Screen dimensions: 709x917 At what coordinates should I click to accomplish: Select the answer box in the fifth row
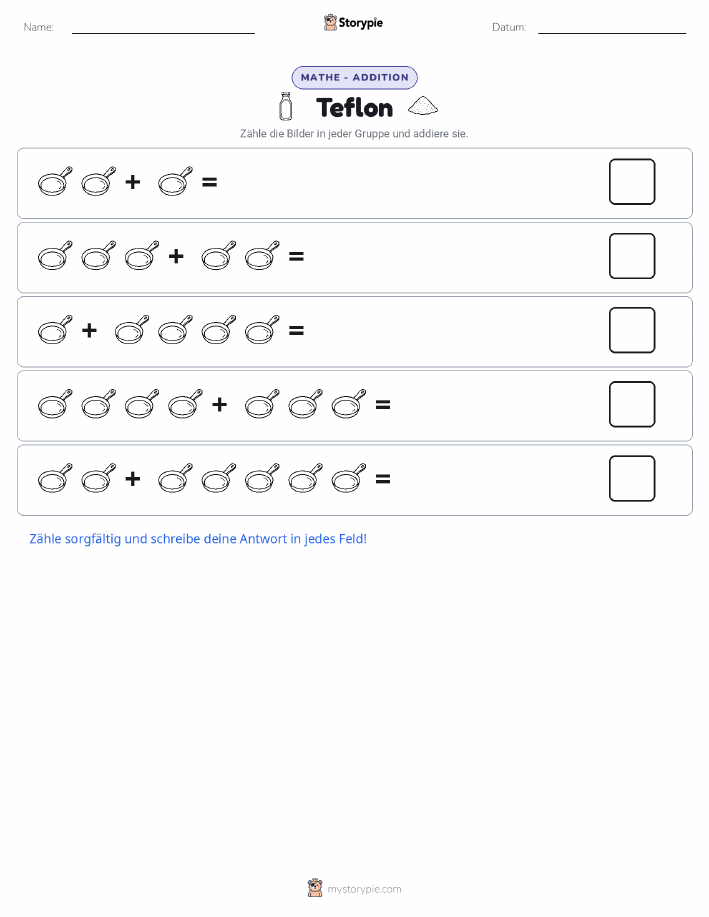[632, 478]
